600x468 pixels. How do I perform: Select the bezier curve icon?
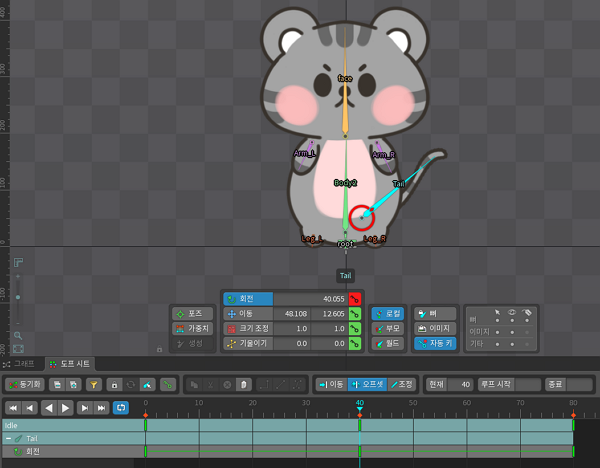(297, 385)
